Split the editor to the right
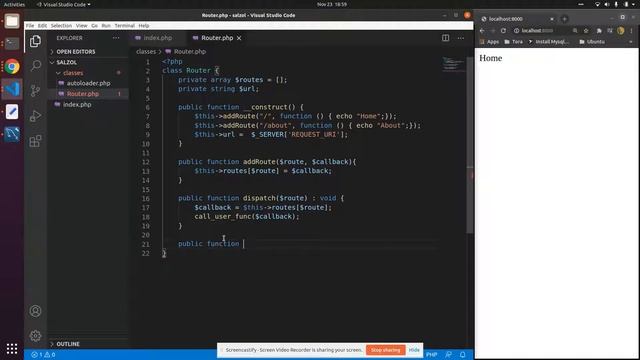The height and width of the screenshot is (360, 640). point(445,38)
